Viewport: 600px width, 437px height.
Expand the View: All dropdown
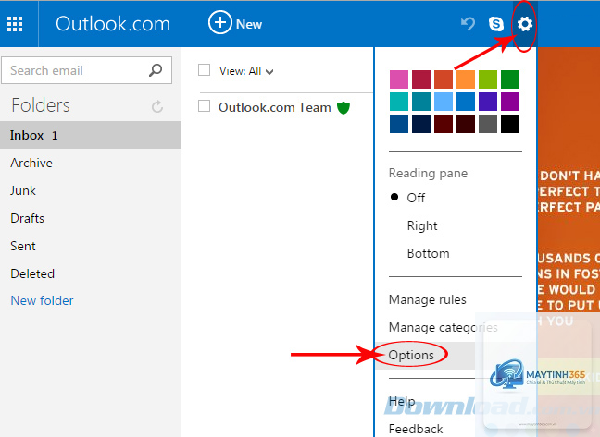(x=246, y=71)
